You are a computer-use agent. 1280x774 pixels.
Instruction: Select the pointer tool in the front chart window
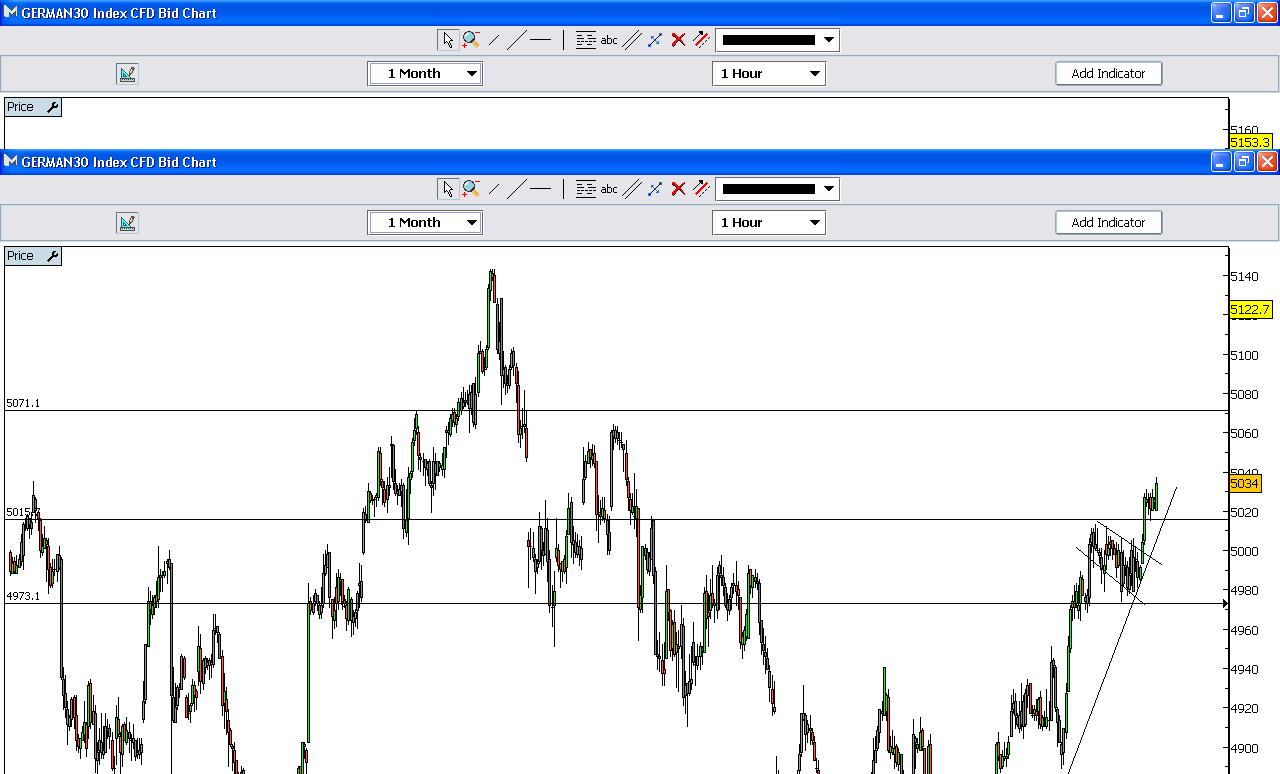point(447,189)
